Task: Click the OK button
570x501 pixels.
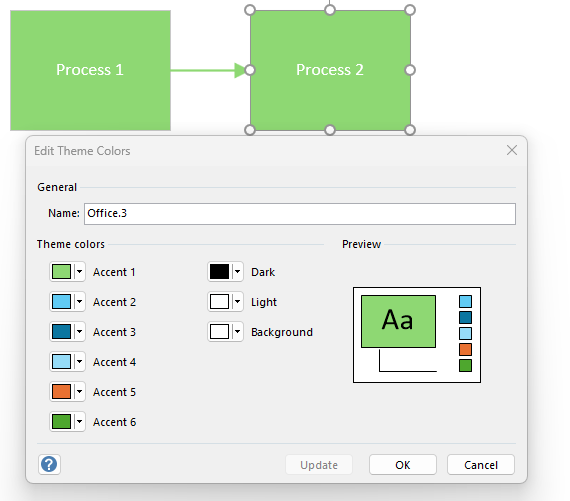Action: 403,465
